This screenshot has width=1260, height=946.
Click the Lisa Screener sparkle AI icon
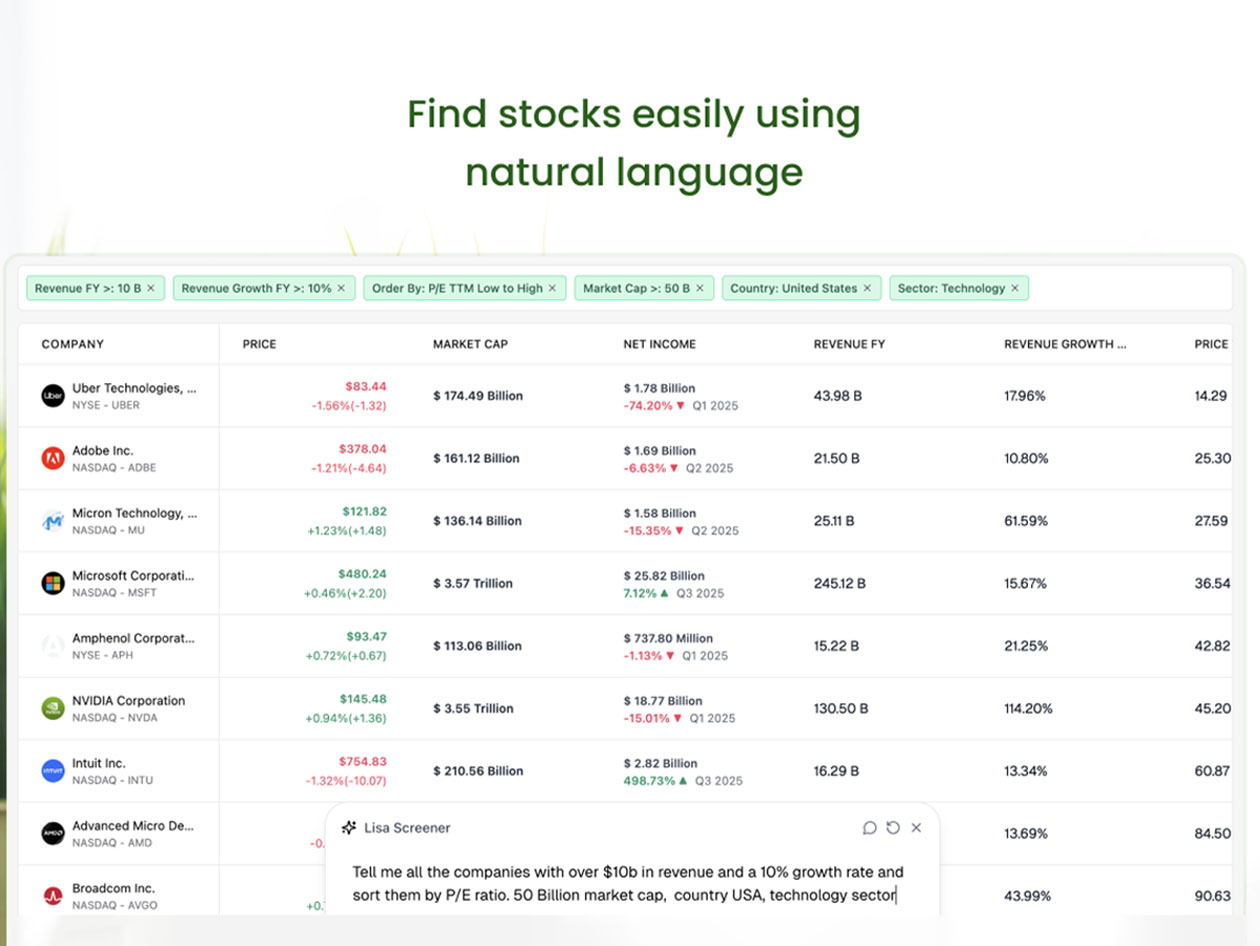point(349,828)
